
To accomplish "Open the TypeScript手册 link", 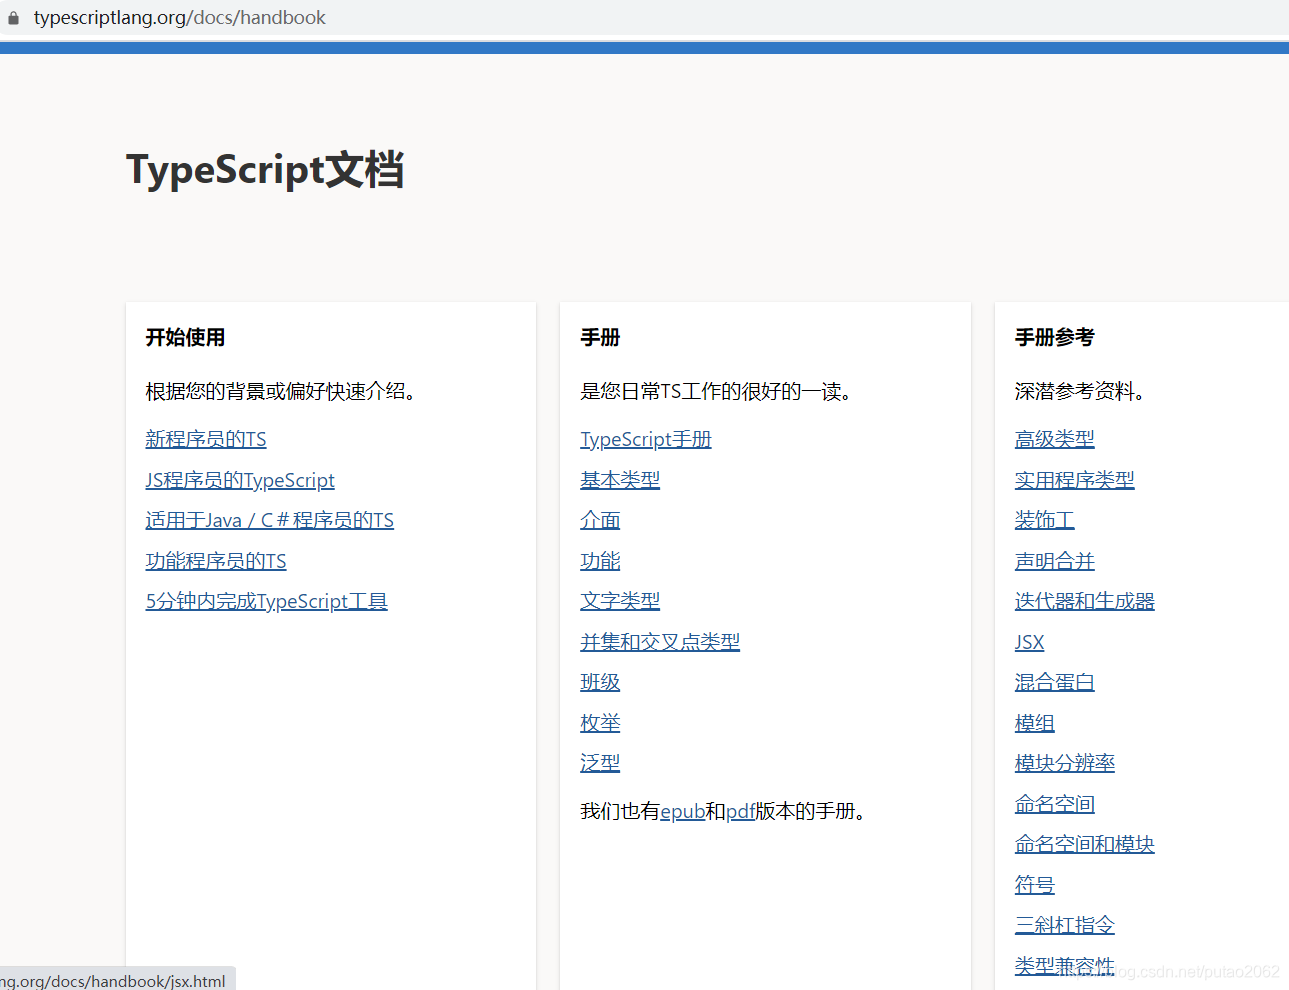I will tap(646, 439).
